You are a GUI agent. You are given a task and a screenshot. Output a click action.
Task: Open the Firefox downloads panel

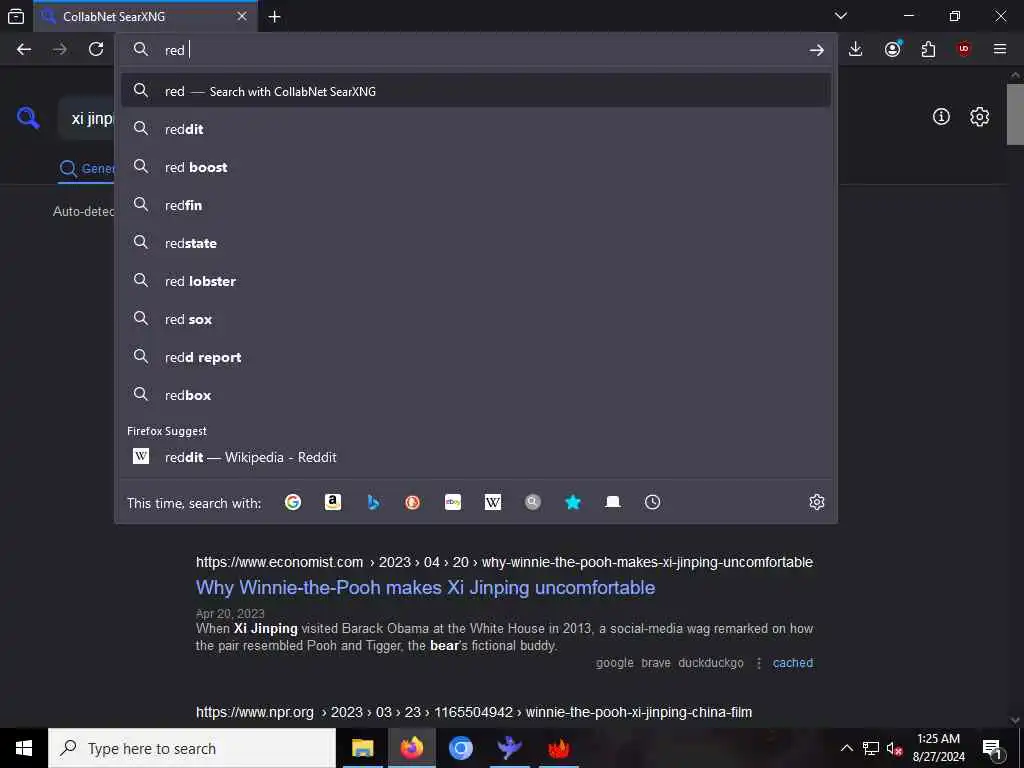click(x=856, y=50)
